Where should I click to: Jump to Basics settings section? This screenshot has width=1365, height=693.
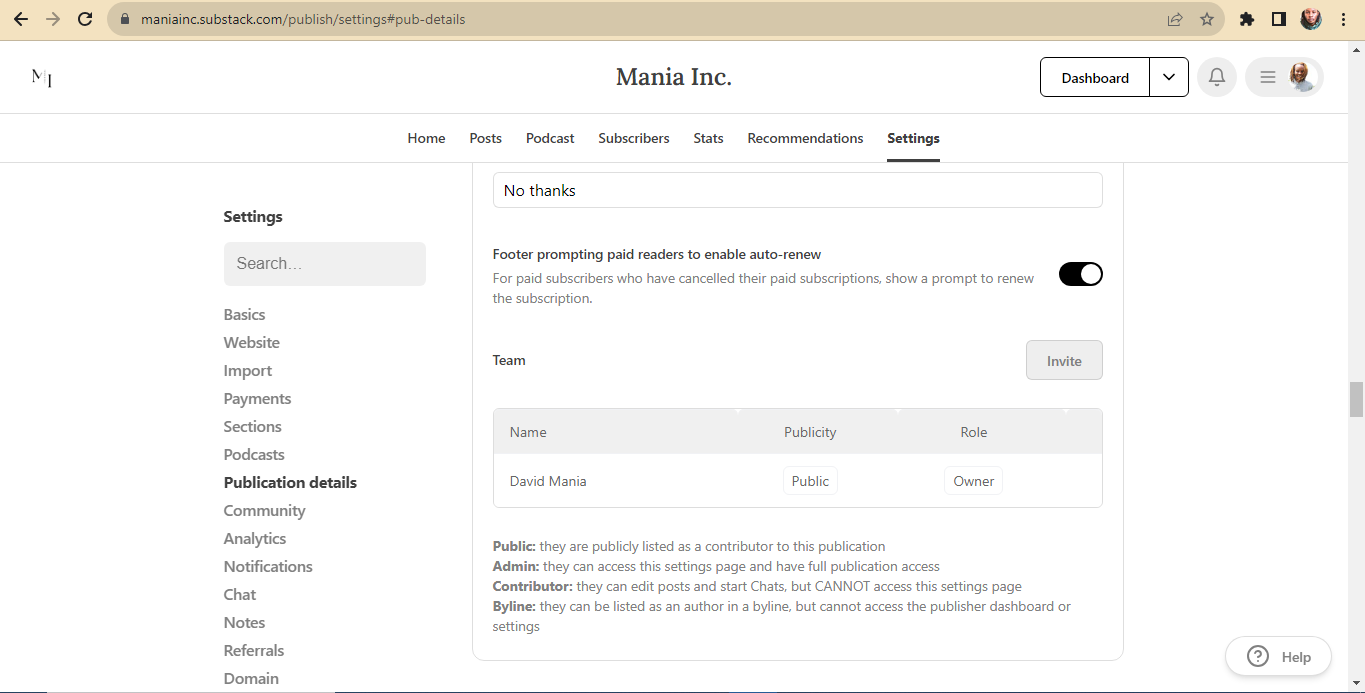pos(245,314)
